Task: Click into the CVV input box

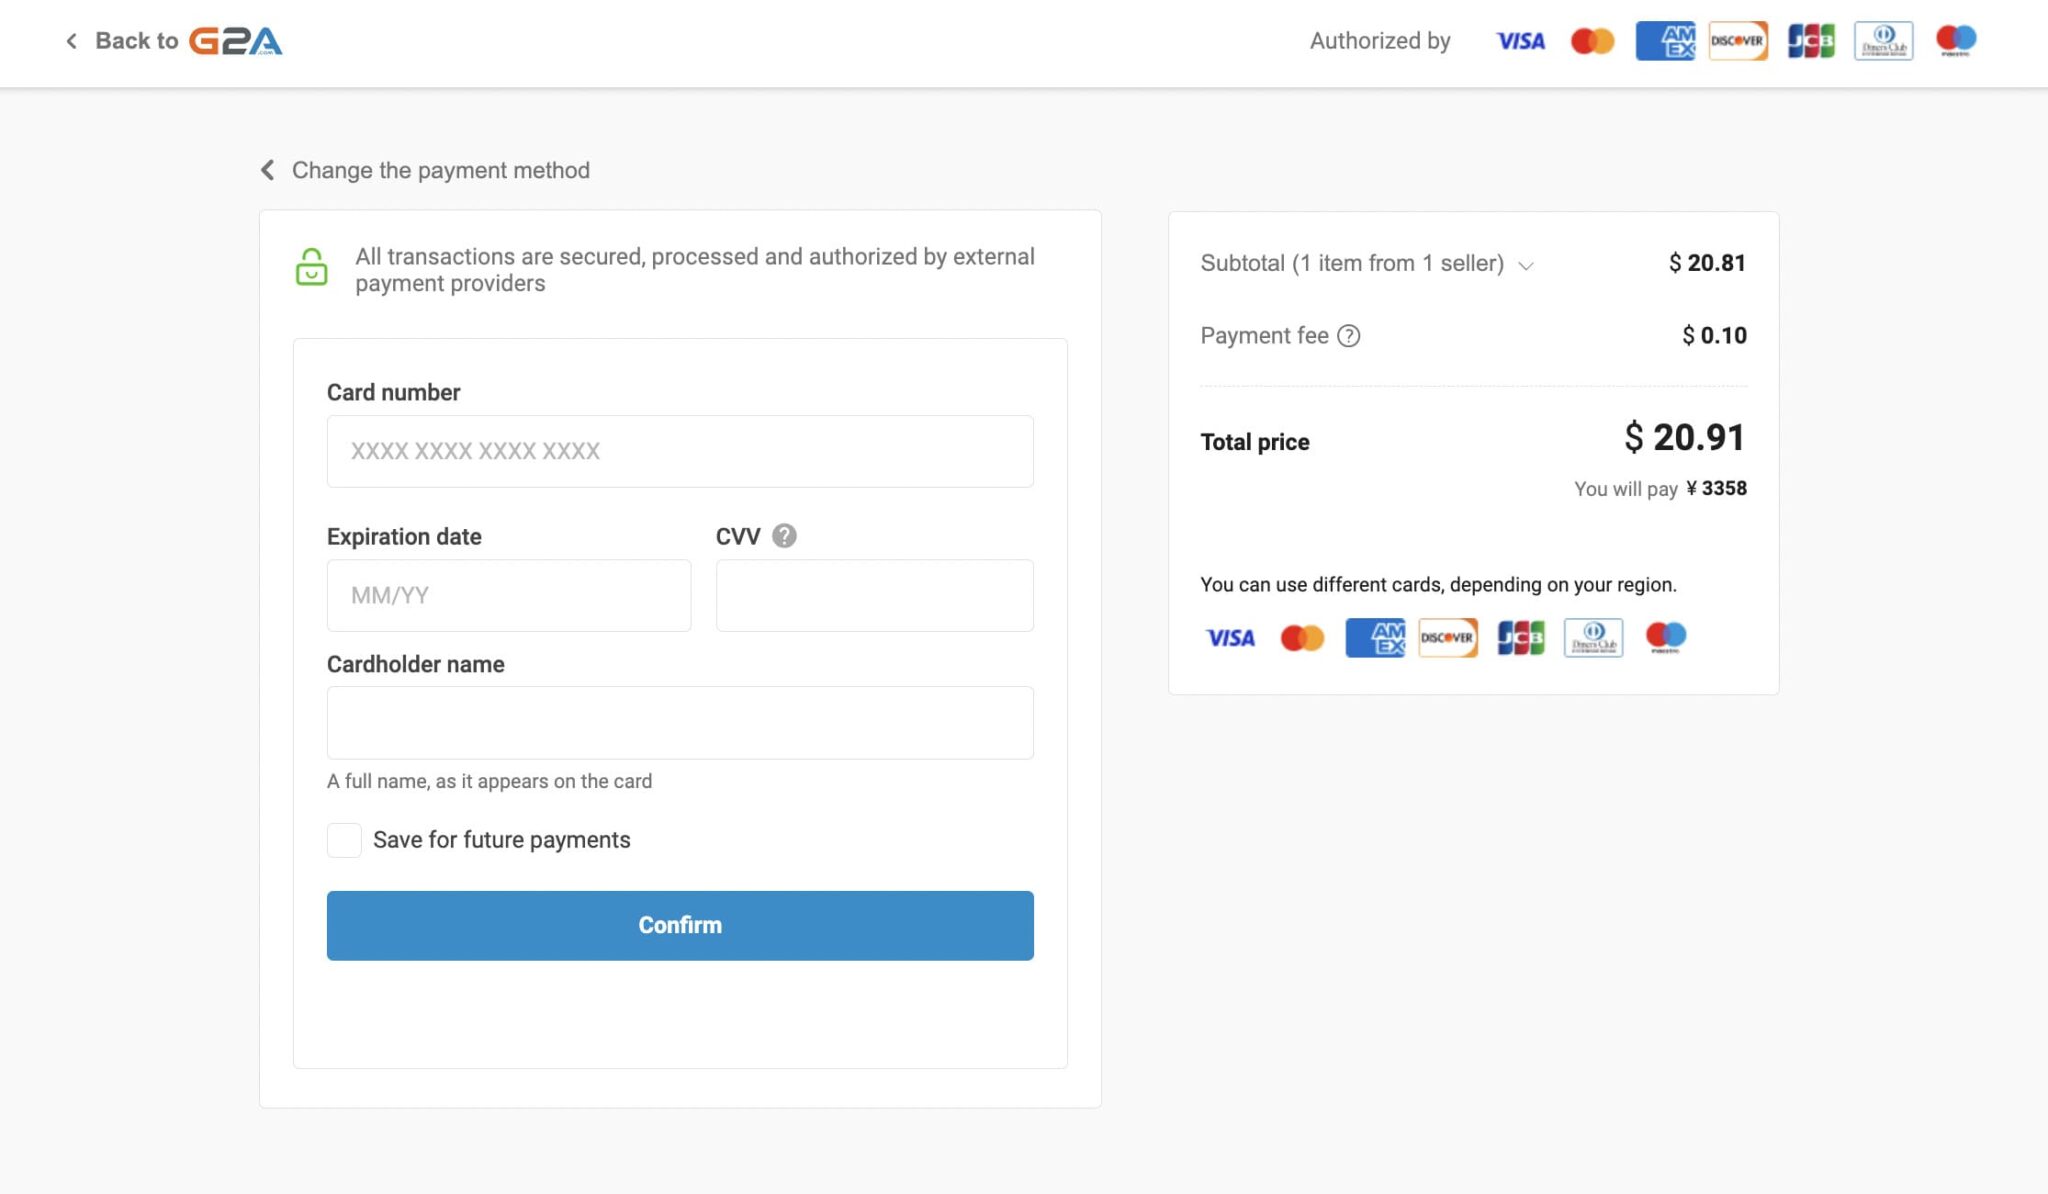Action: tap(874, 595)
